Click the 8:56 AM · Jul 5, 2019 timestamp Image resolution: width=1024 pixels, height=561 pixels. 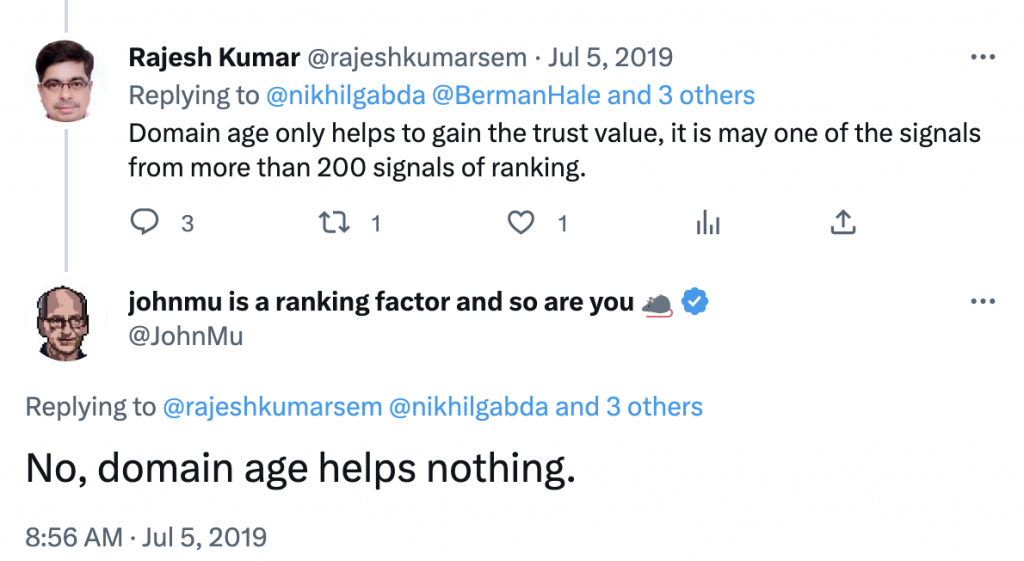click(146, 537)
